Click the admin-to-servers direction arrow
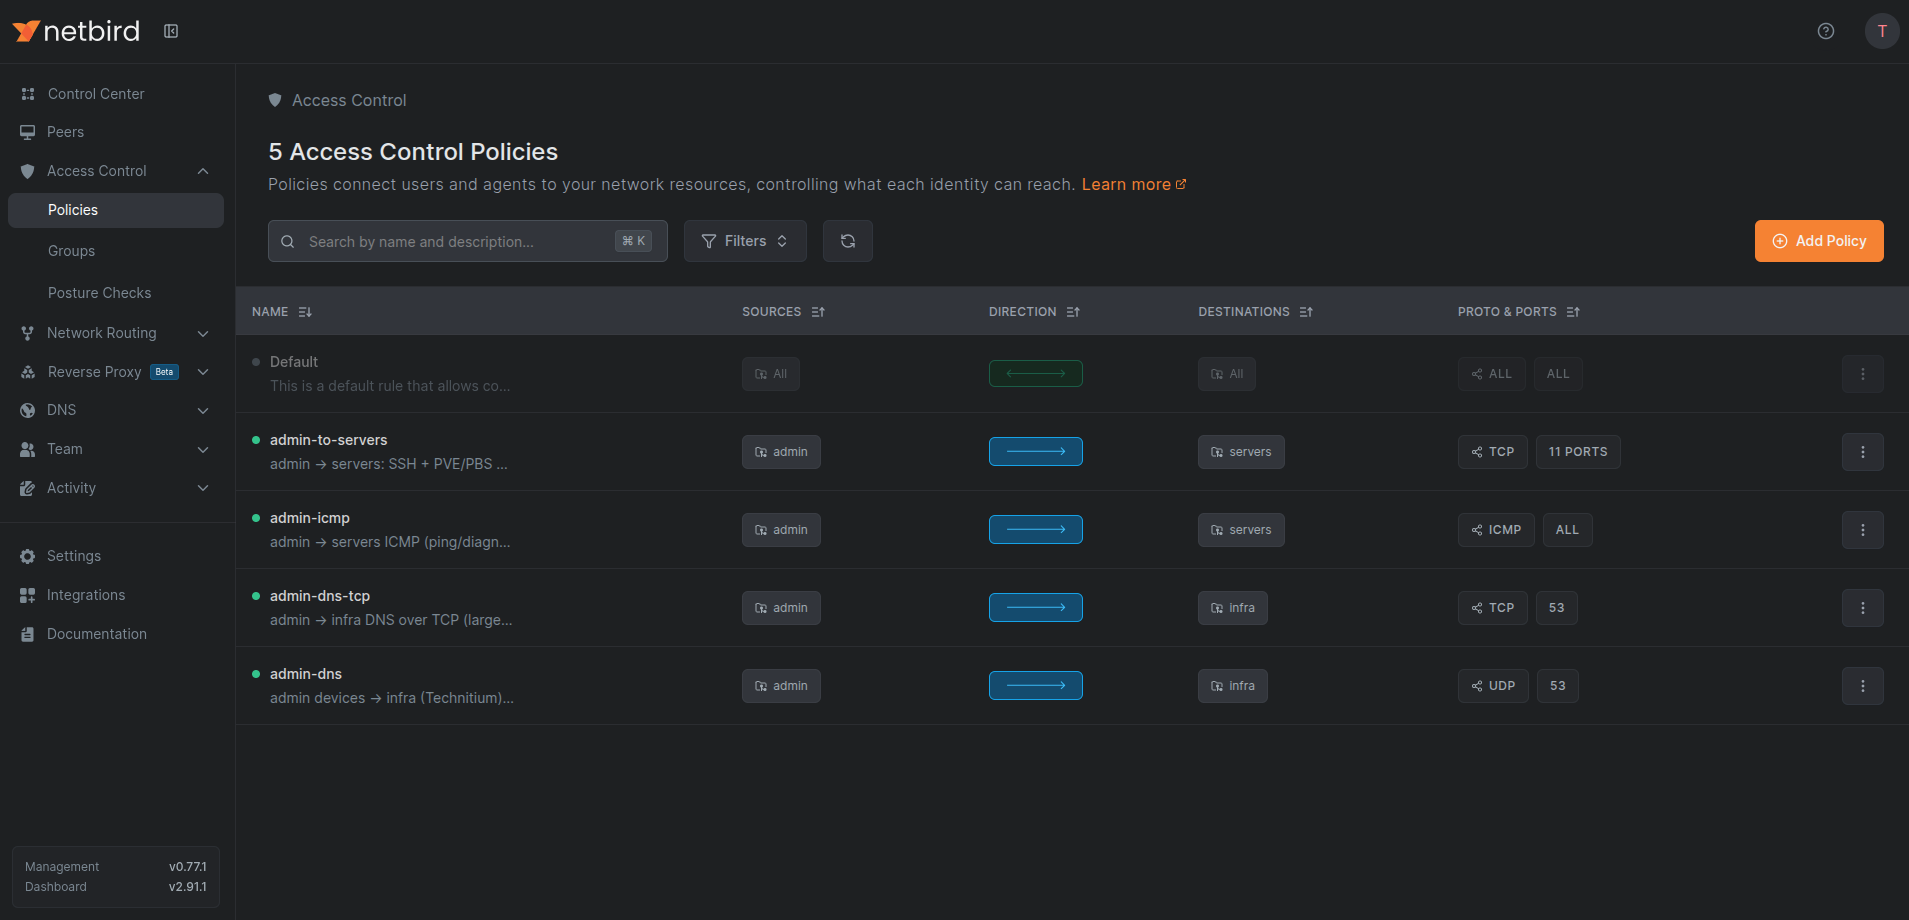This screenshot has width=1909, height=920. click(1036, 451)
